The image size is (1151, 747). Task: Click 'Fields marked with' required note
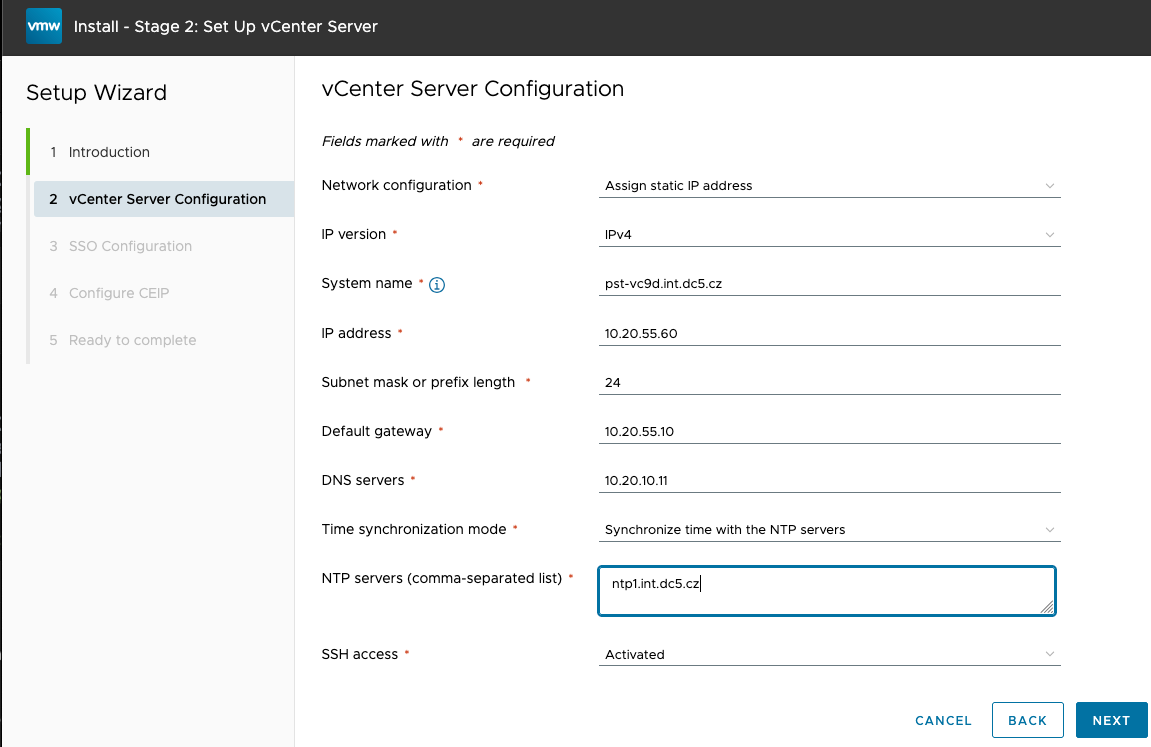(x=438, y=141)
